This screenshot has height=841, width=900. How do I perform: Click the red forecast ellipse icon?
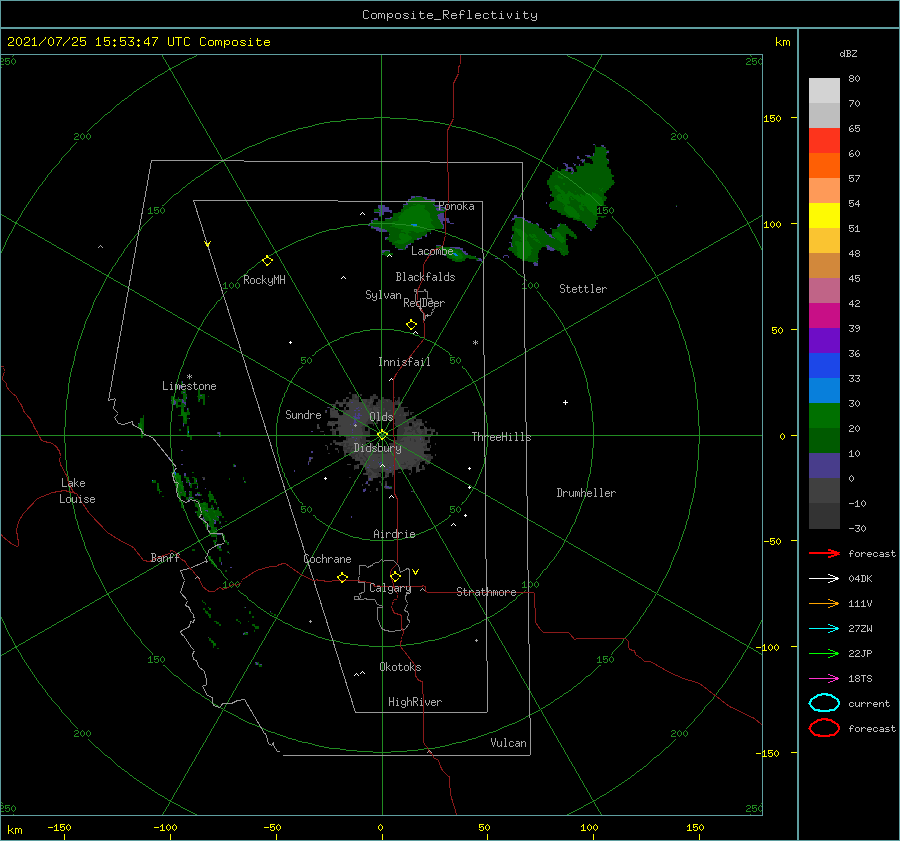pos(824,728)
